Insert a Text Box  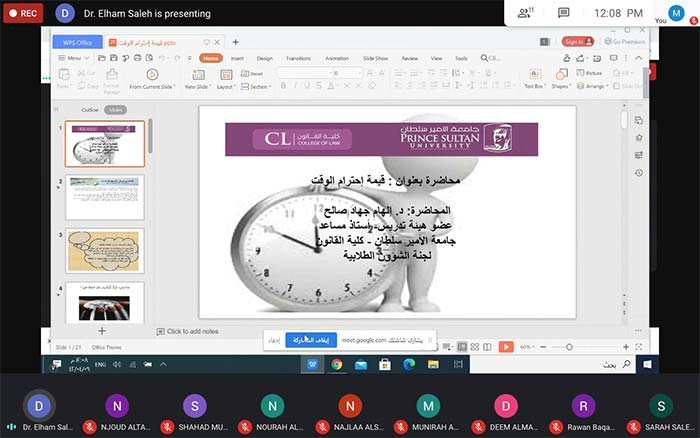tap(535, 79)
